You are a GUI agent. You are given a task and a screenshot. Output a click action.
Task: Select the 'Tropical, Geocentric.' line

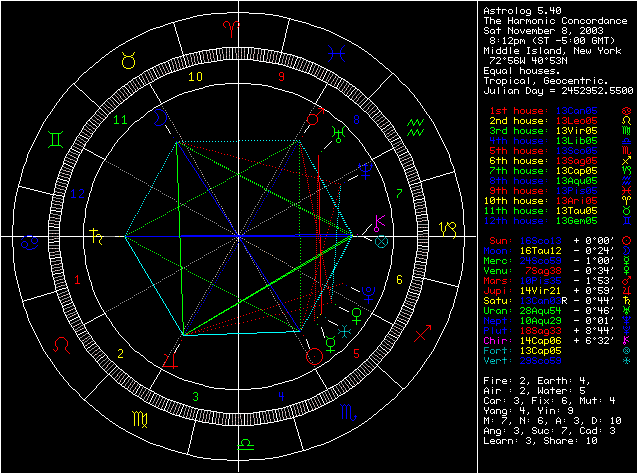[x=546, y=81]
